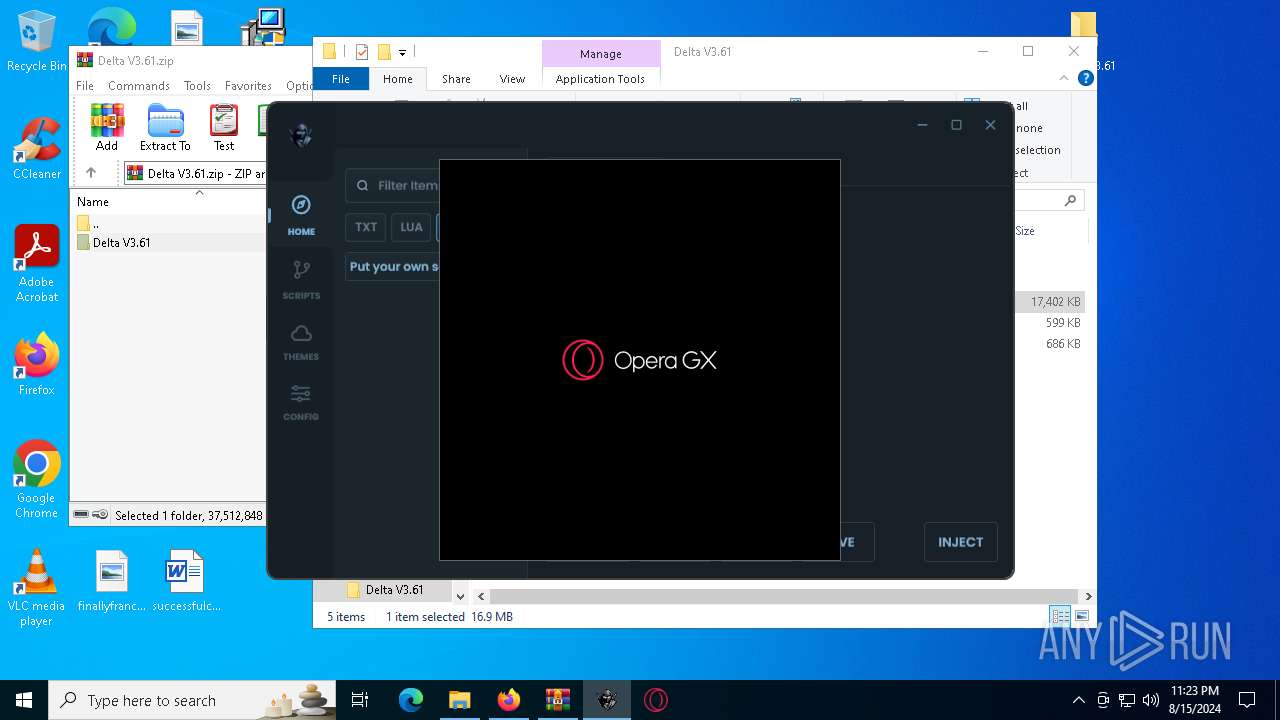The width and height of the screenshot is (1280, 720).
Task: Select Delta V3.61 in Explorer navigation tree
Action: click(394, 590)
